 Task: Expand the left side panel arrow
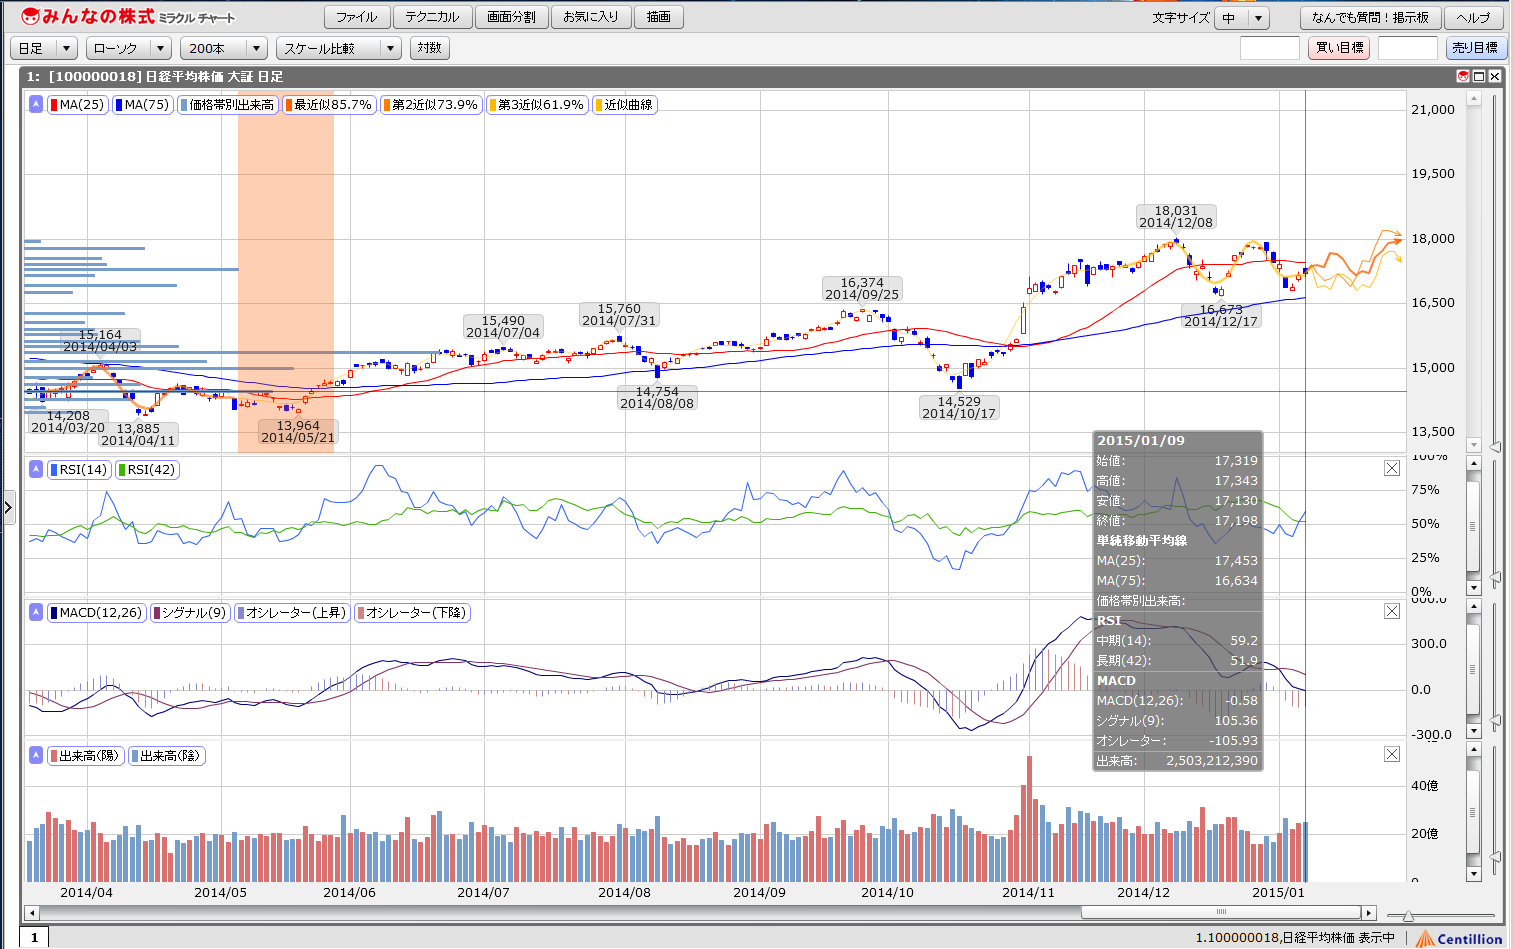pos(8,507)
